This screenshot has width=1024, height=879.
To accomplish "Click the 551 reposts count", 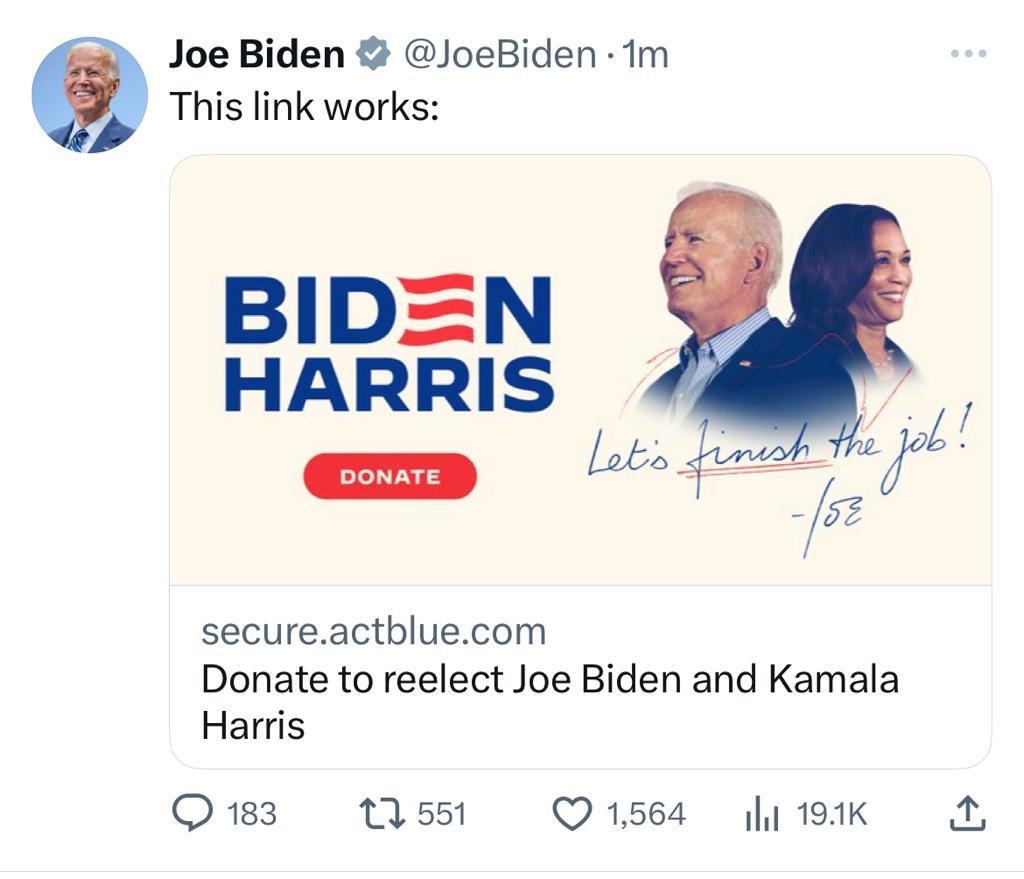I will tap(441, 816).
